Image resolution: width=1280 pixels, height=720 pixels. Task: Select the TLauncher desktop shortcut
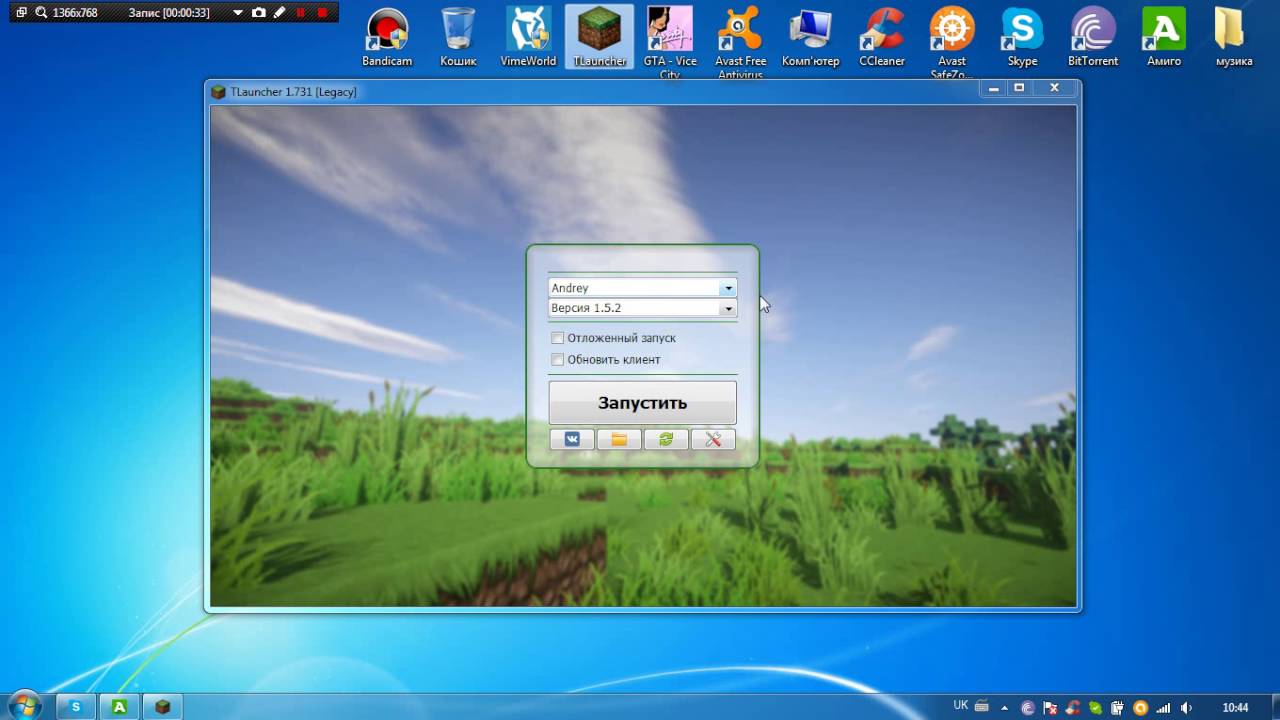point(599,38)
